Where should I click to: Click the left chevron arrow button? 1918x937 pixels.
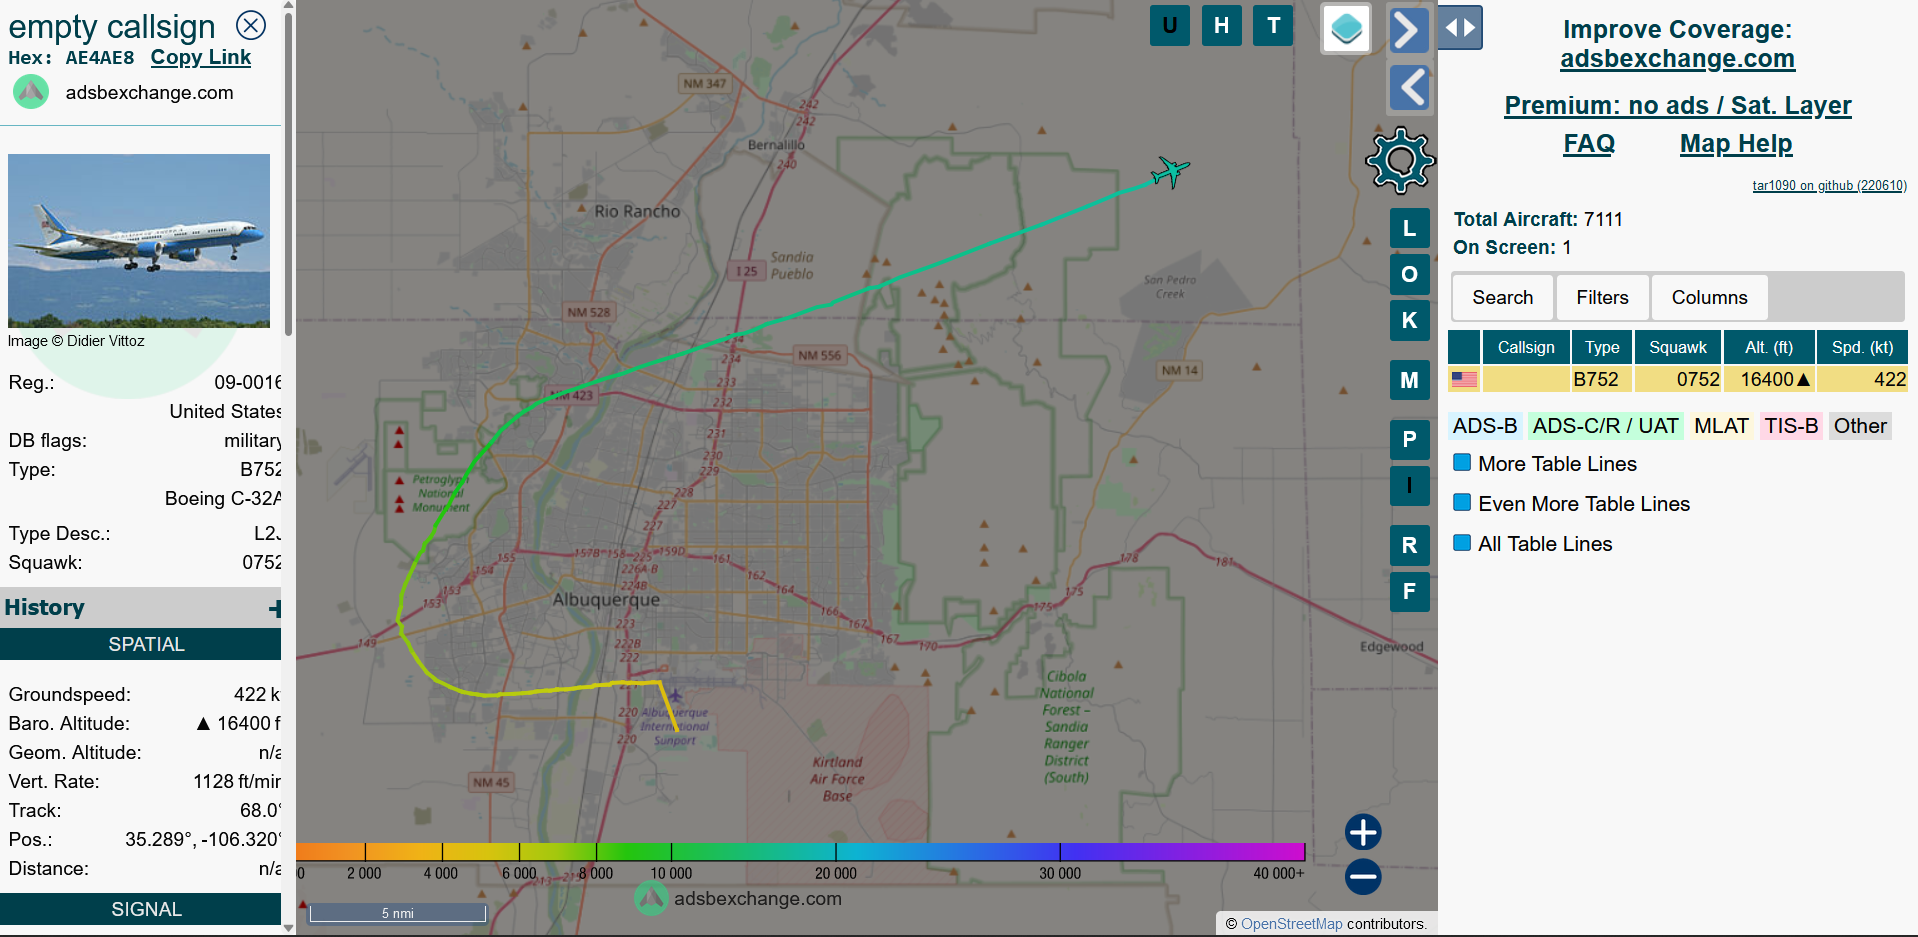(x=1409, y=88)
